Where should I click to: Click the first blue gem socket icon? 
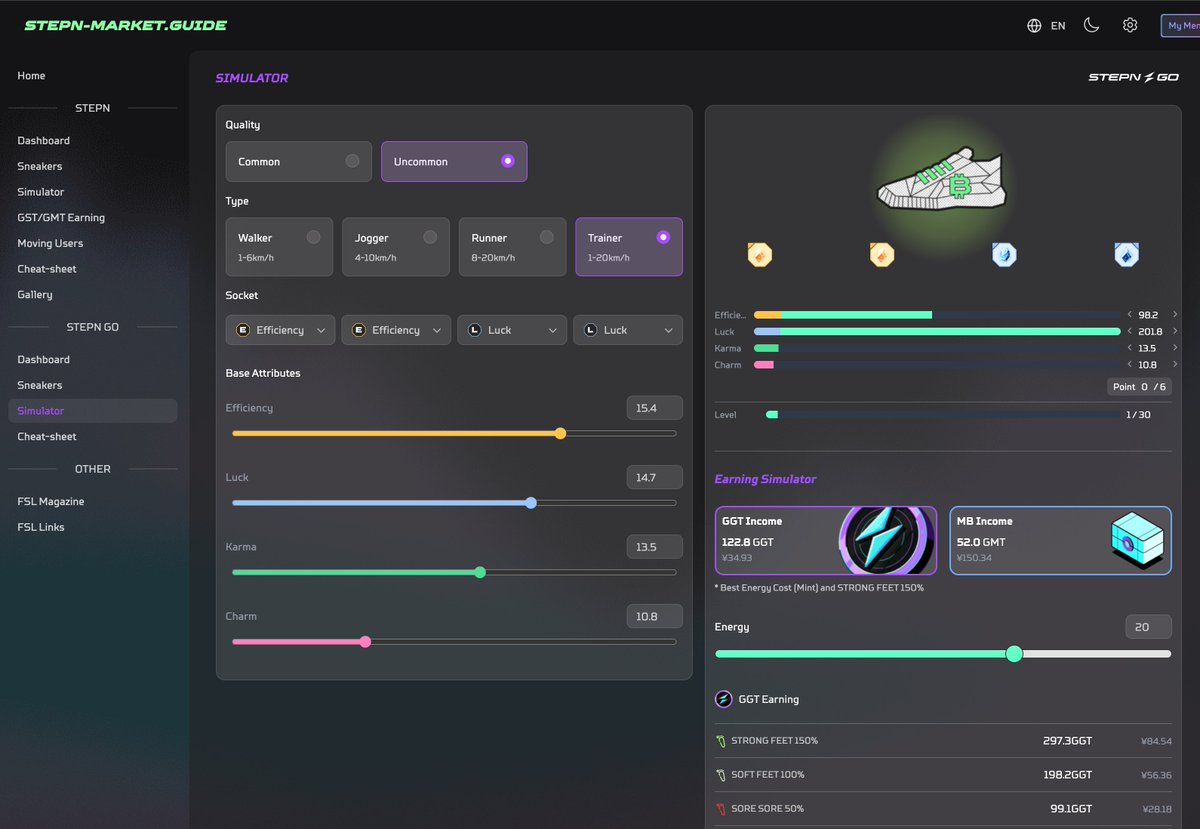[x=1004, y=255]
